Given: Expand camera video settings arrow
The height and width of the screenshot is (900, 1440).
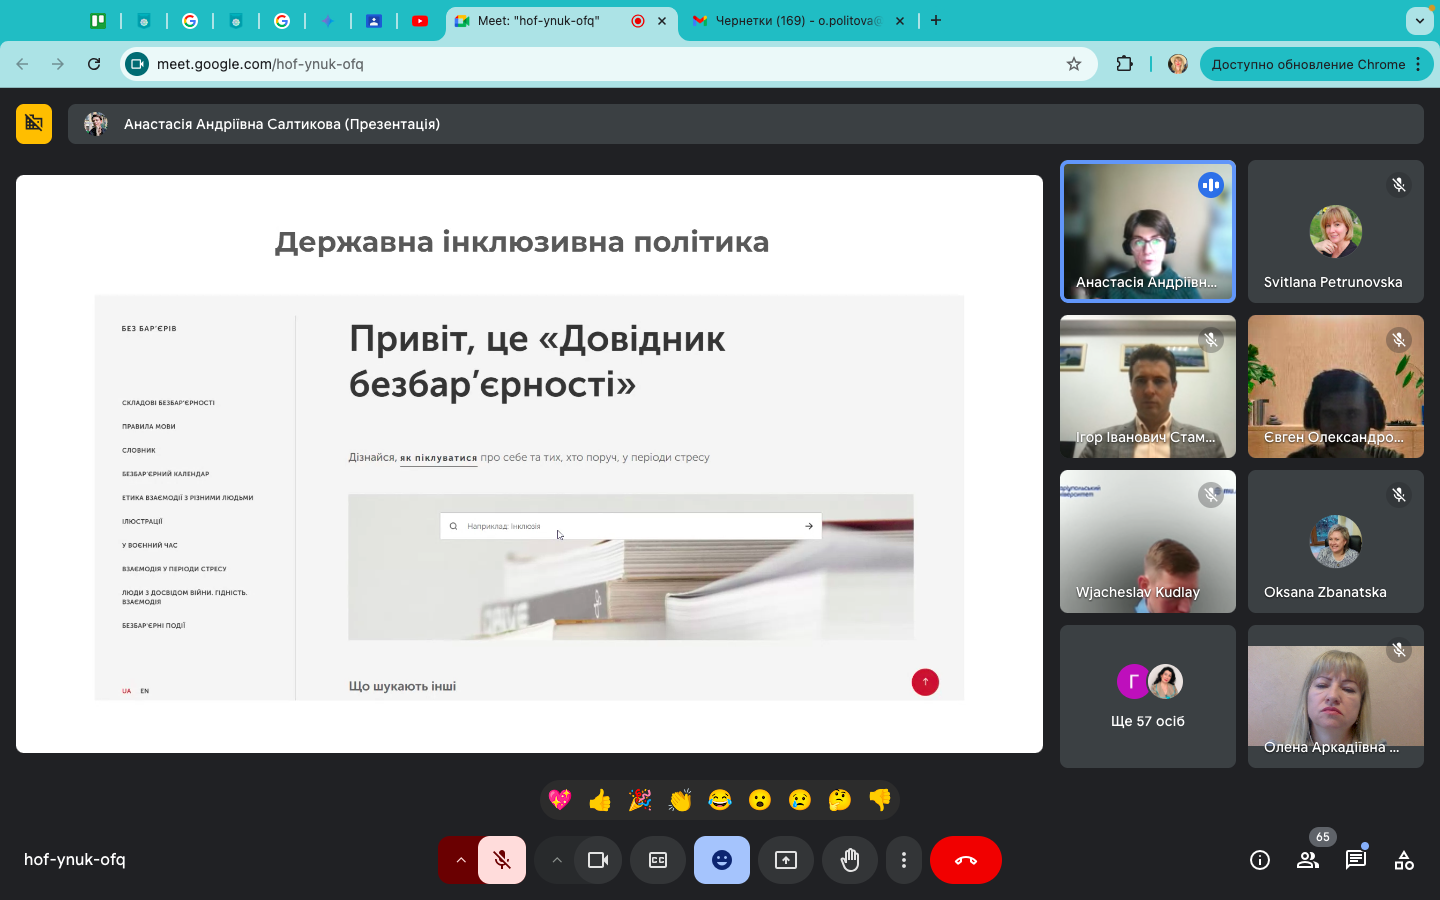Looking at the screenshot, I should click(557, 860).
